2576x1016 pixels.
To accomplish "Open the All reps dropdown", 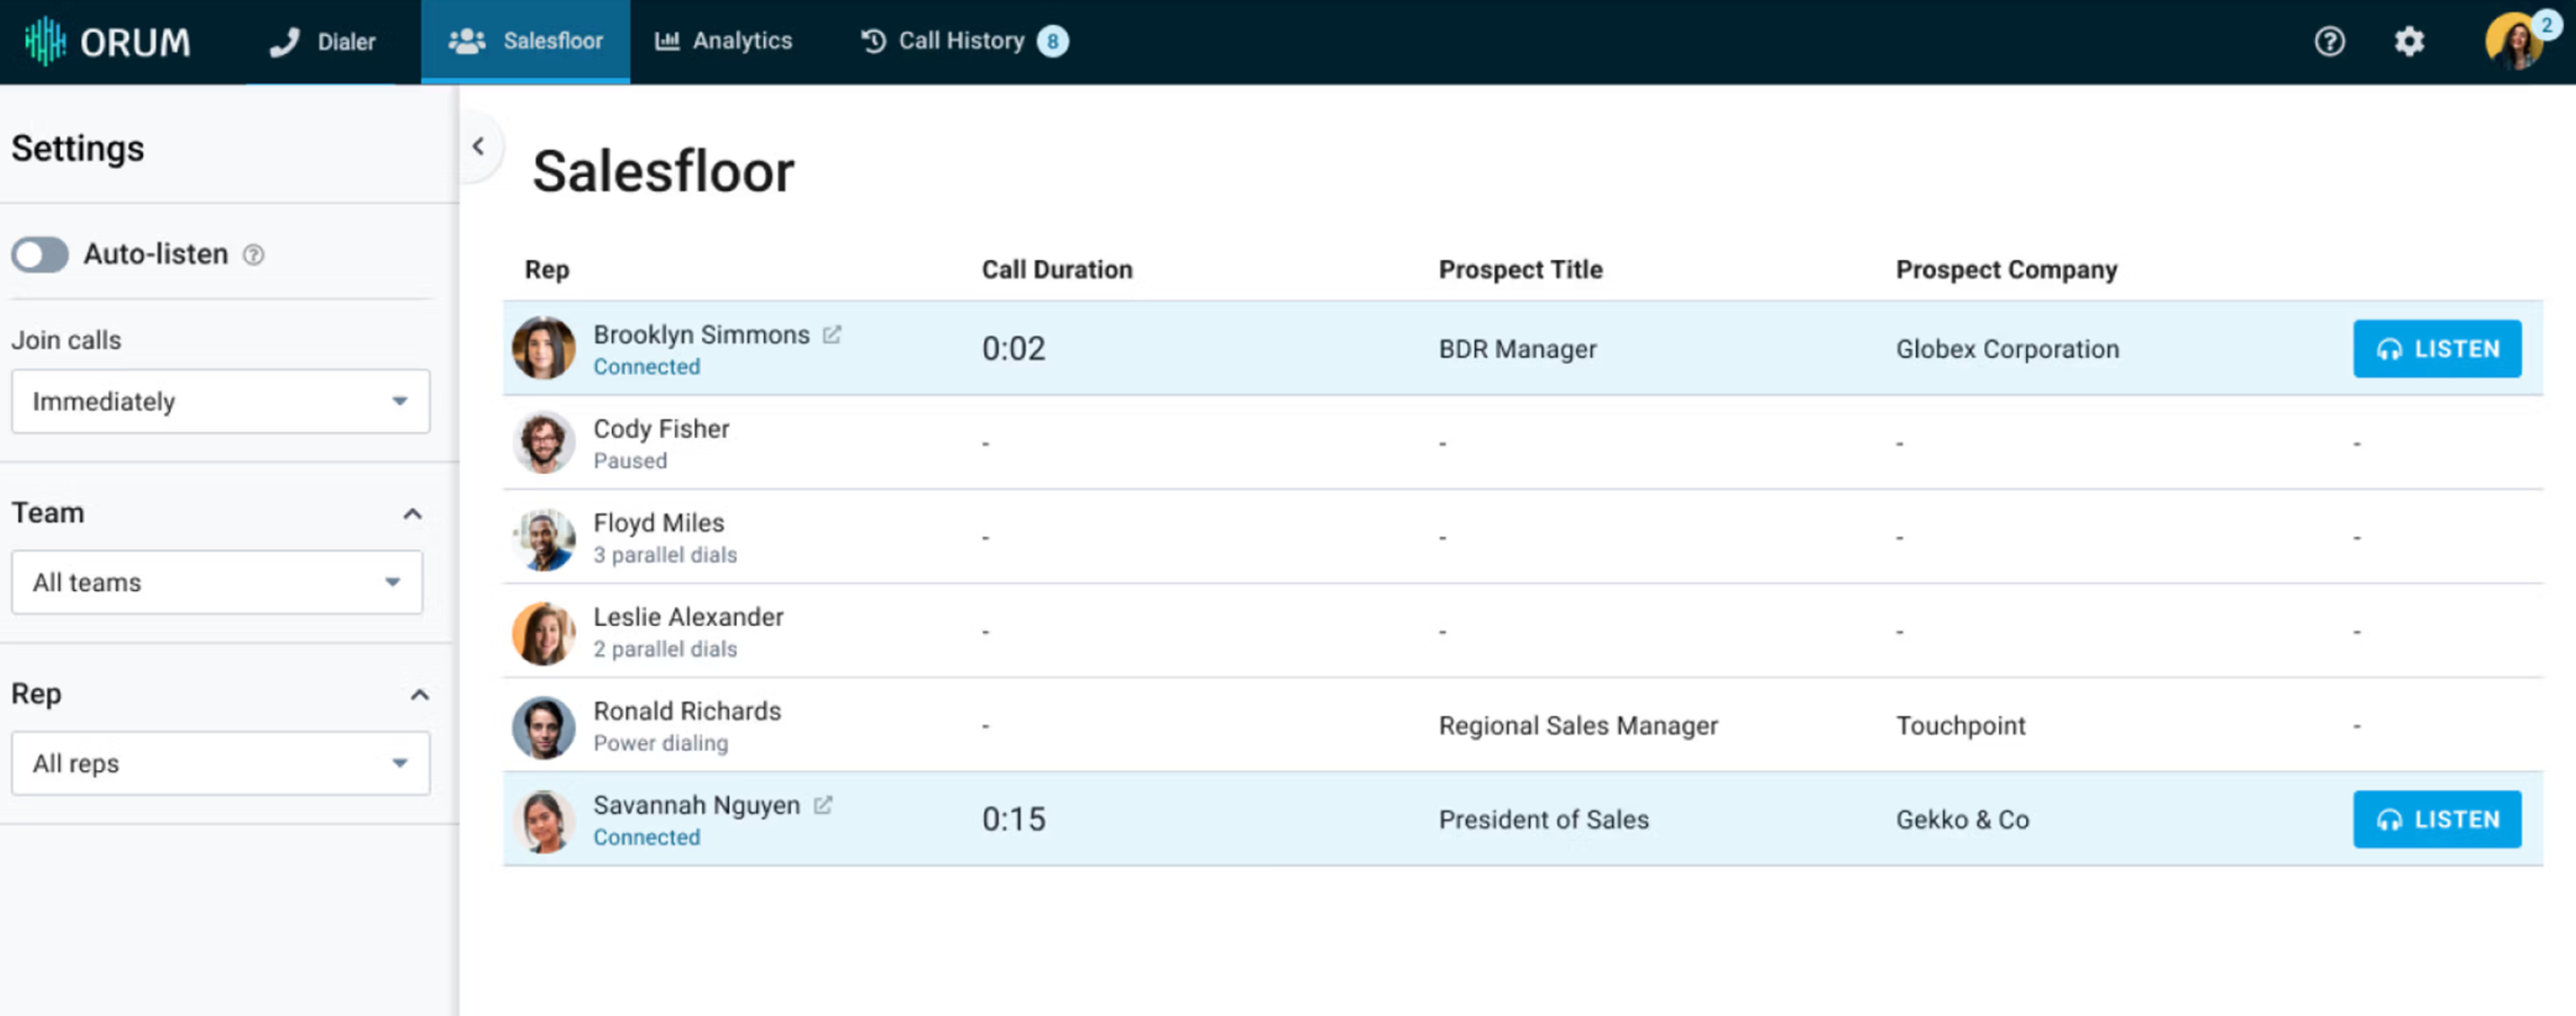I will click(x=220, y=763).
